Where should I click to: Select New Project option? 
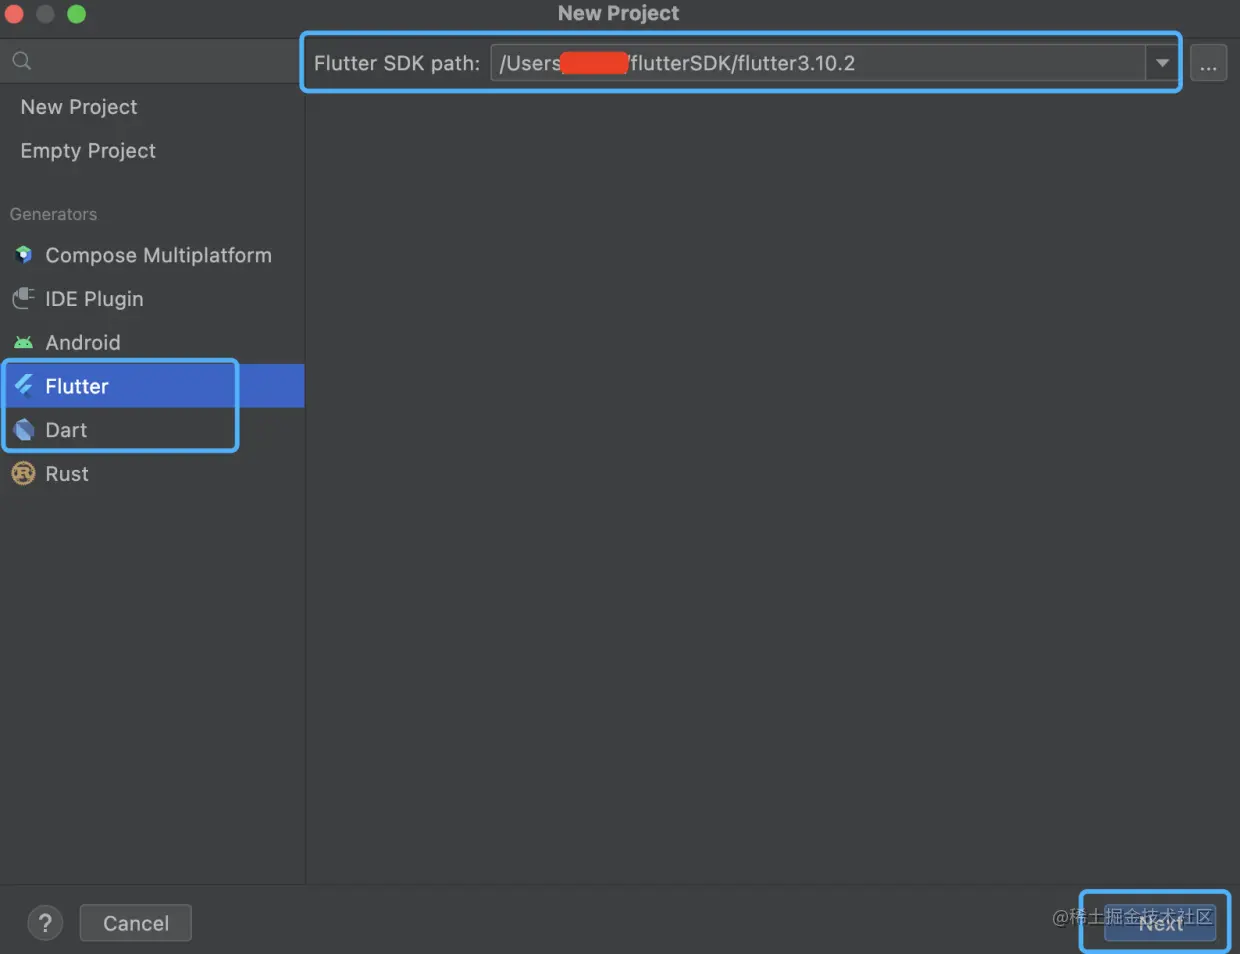152,107
